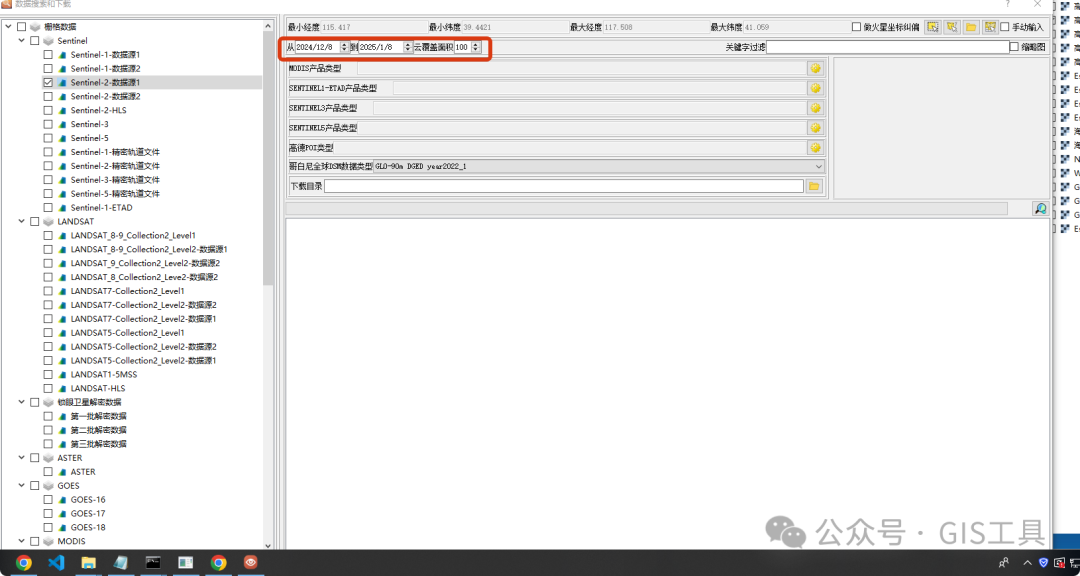Enable the 手动输入 checkbox
This screenshot has width=1080, height=576.
pos(1005,27)
